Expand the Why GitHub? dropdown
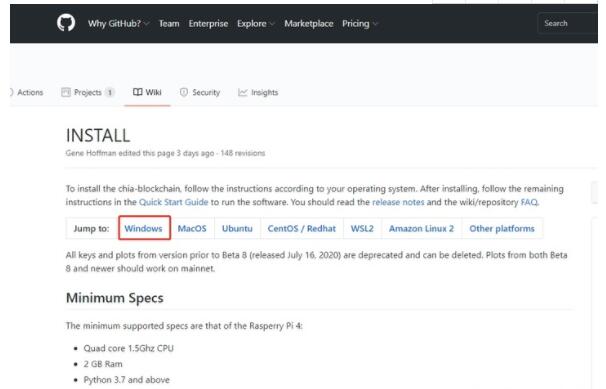The width and height of the screenshot is (606, 389). 118,24
